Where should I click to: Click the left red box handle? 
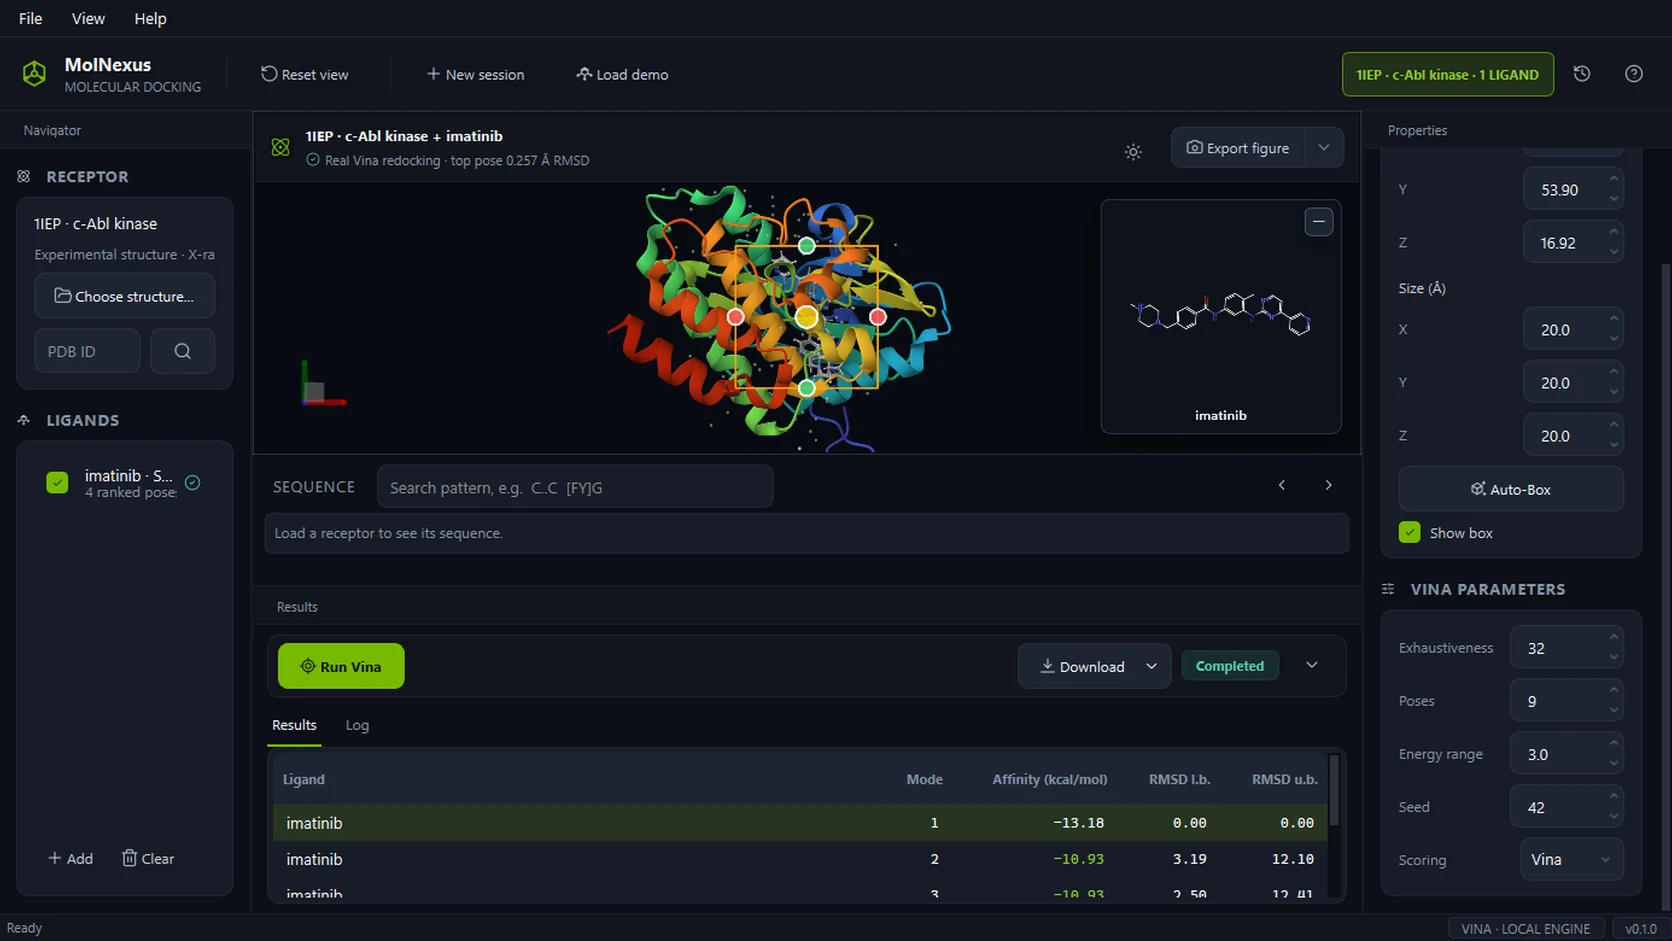click(735, 317)
